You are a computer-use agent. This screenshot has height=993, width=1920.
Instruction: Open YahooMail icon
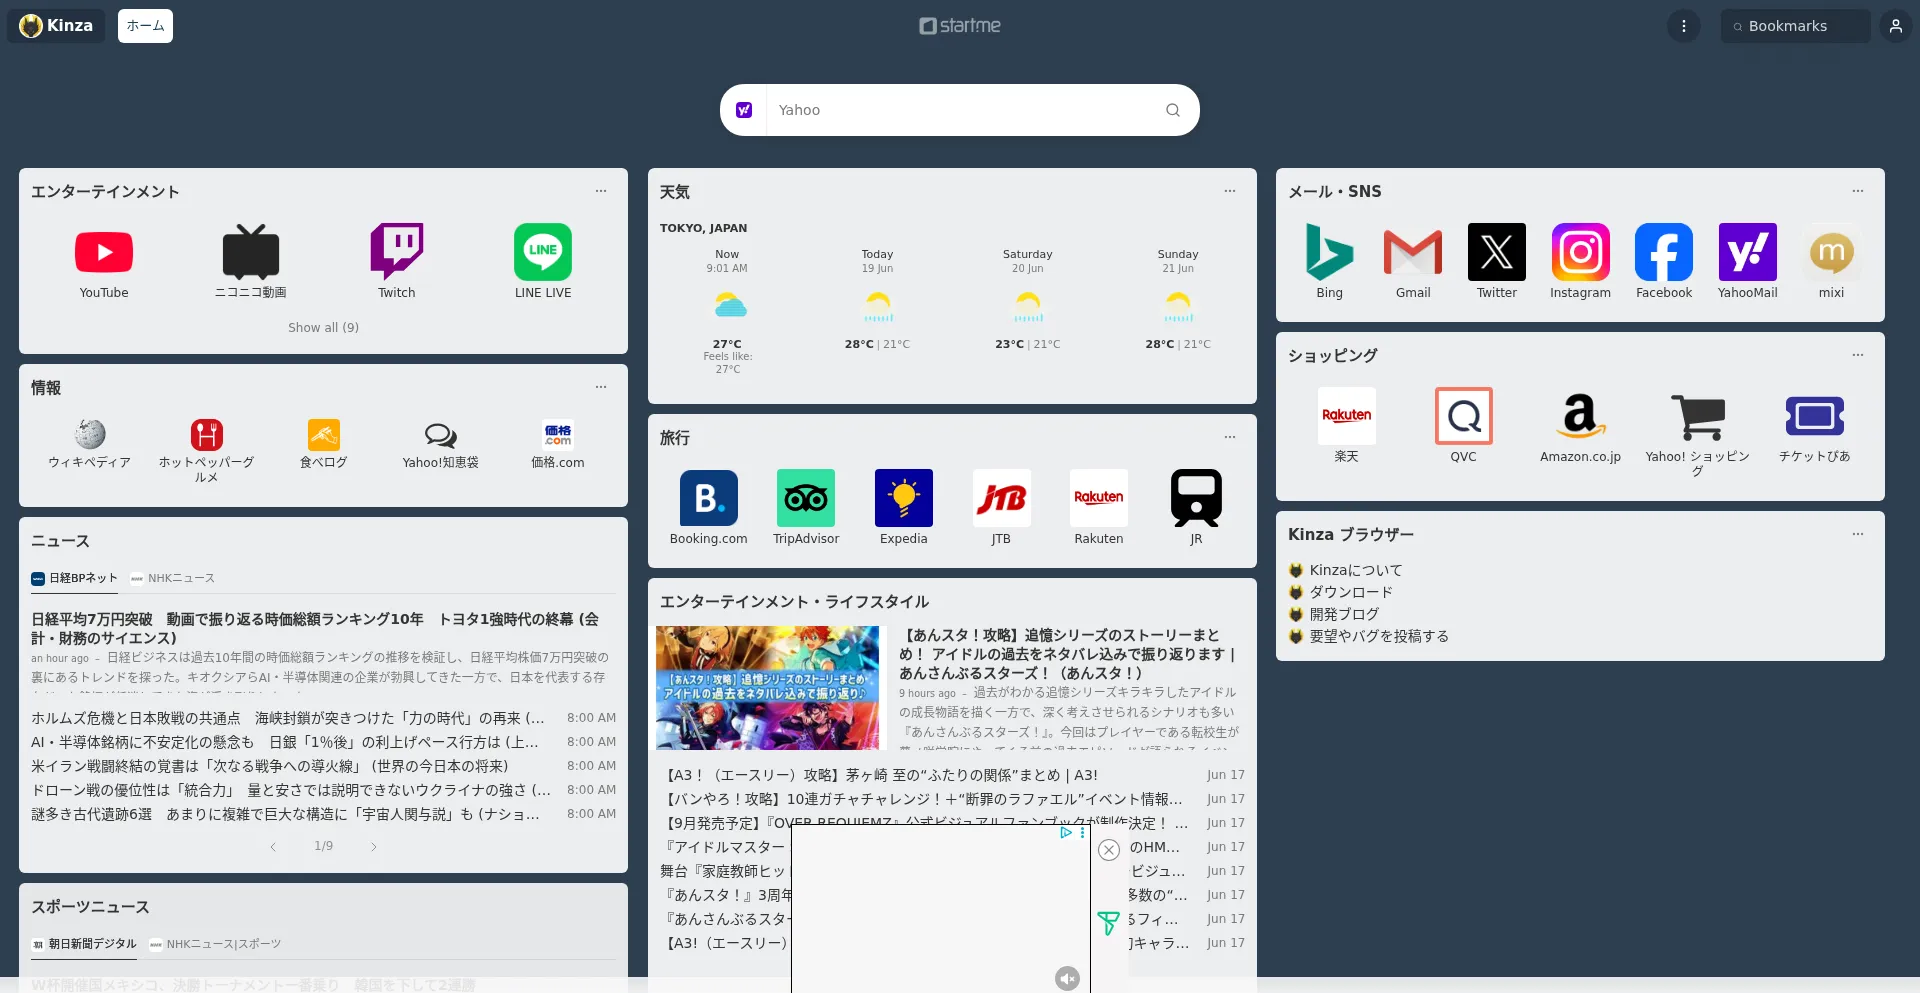[x=1748, y=252]
